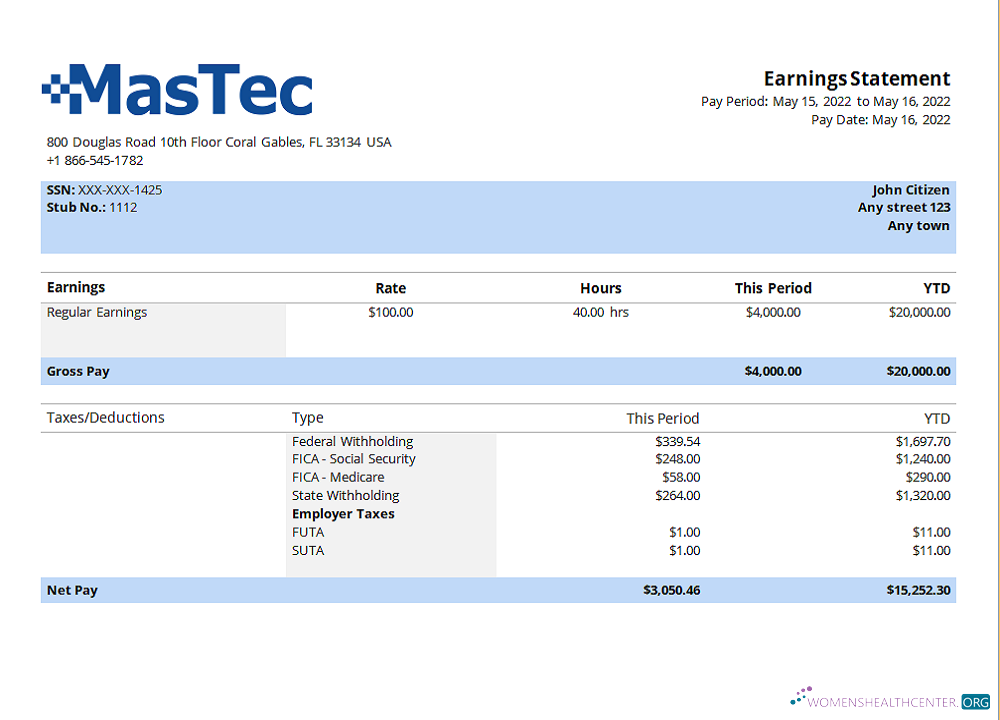Expand the Taxes/Deductions section header
The width and height of the screenshot is (1000, 720).
tap(105, 417)
